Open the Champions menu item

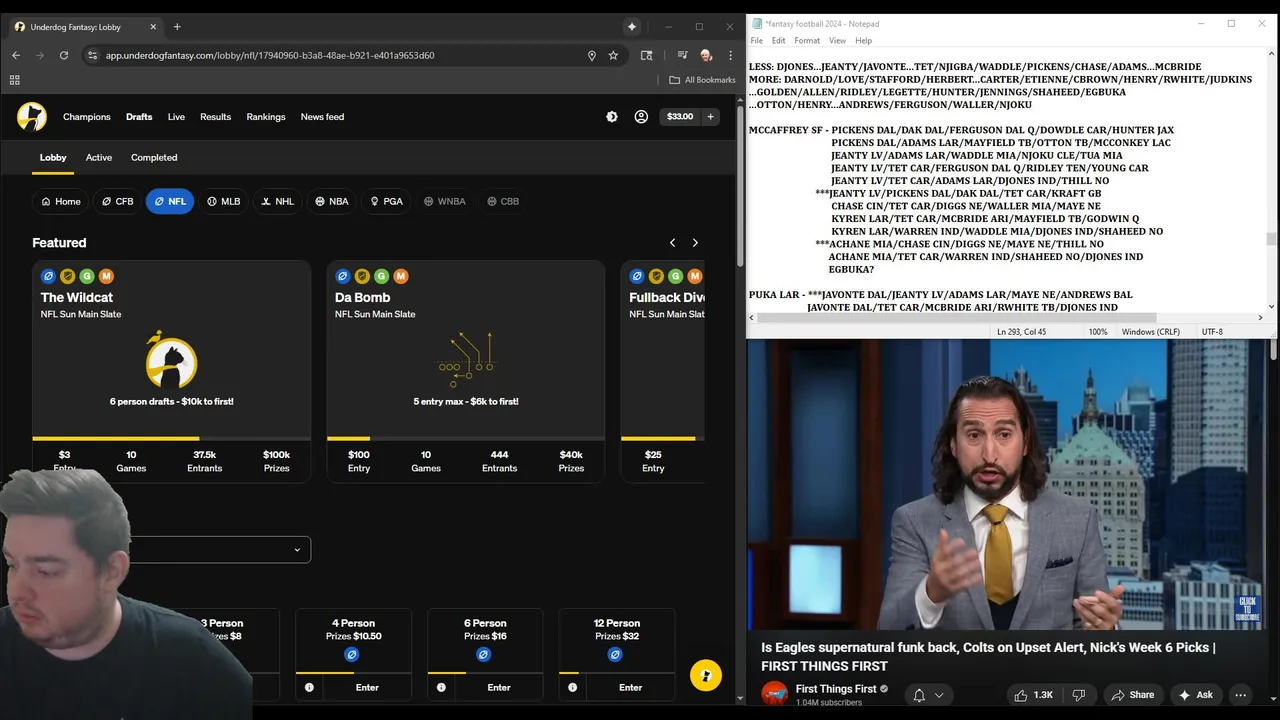(x=87, y=117)
